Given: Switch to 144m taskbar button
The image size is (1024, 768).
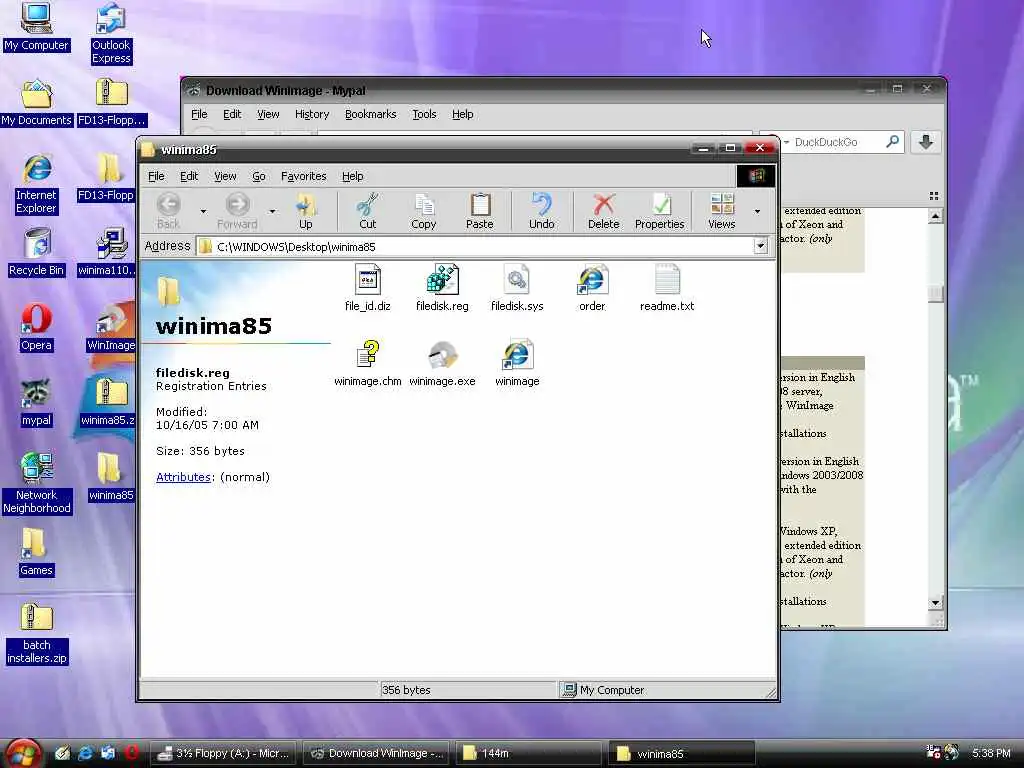Looking at the screenshot, I should [x=528, y=753].
